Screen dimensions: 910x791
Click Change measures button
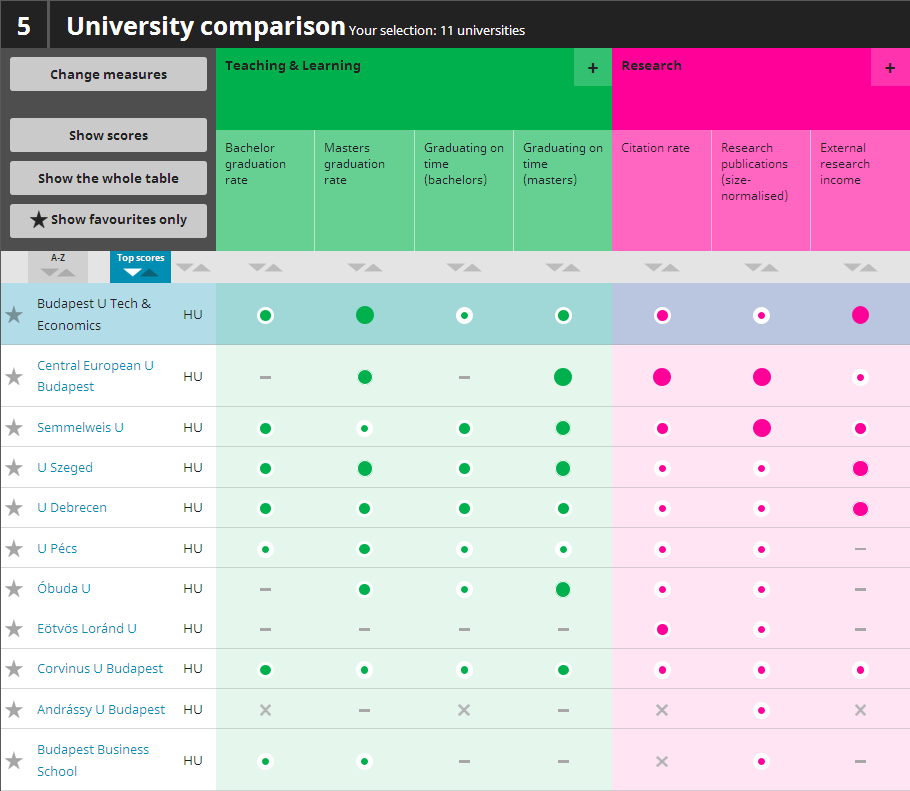(109, 74)
